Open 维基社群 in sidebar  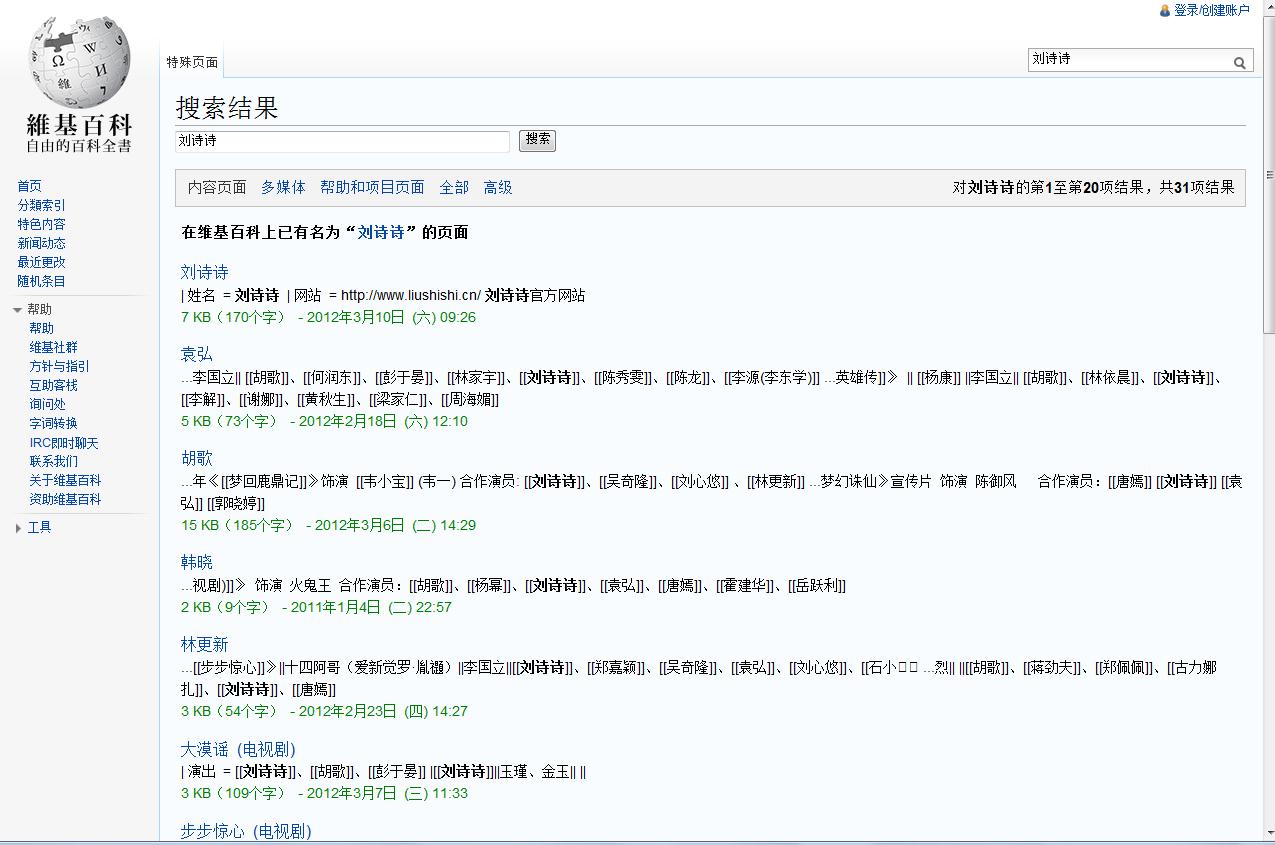coord(53,347)
